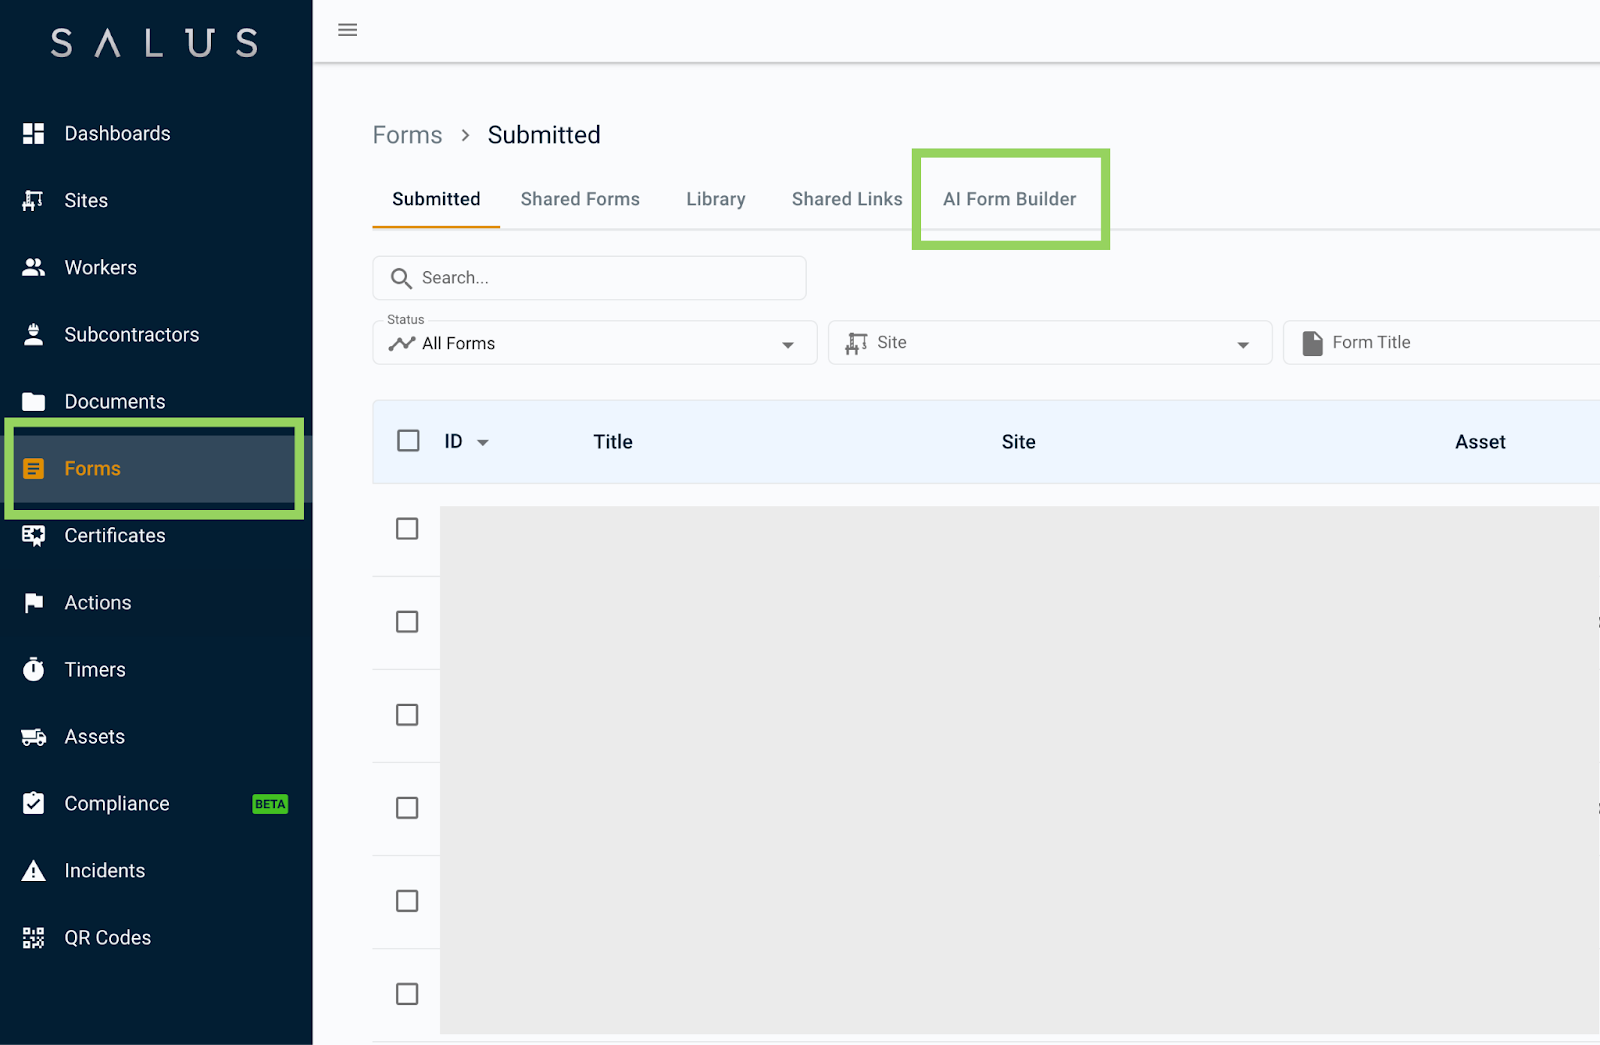Open the Documents folder icon
The width and height of the screenshot is (1600, 1045).
[x=33, y=401]
